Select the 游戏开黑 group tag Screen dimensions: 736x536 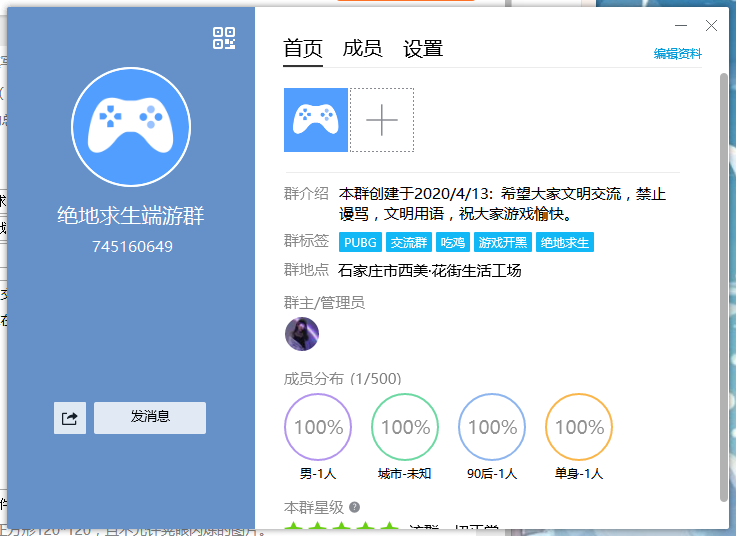coord(503,242)
